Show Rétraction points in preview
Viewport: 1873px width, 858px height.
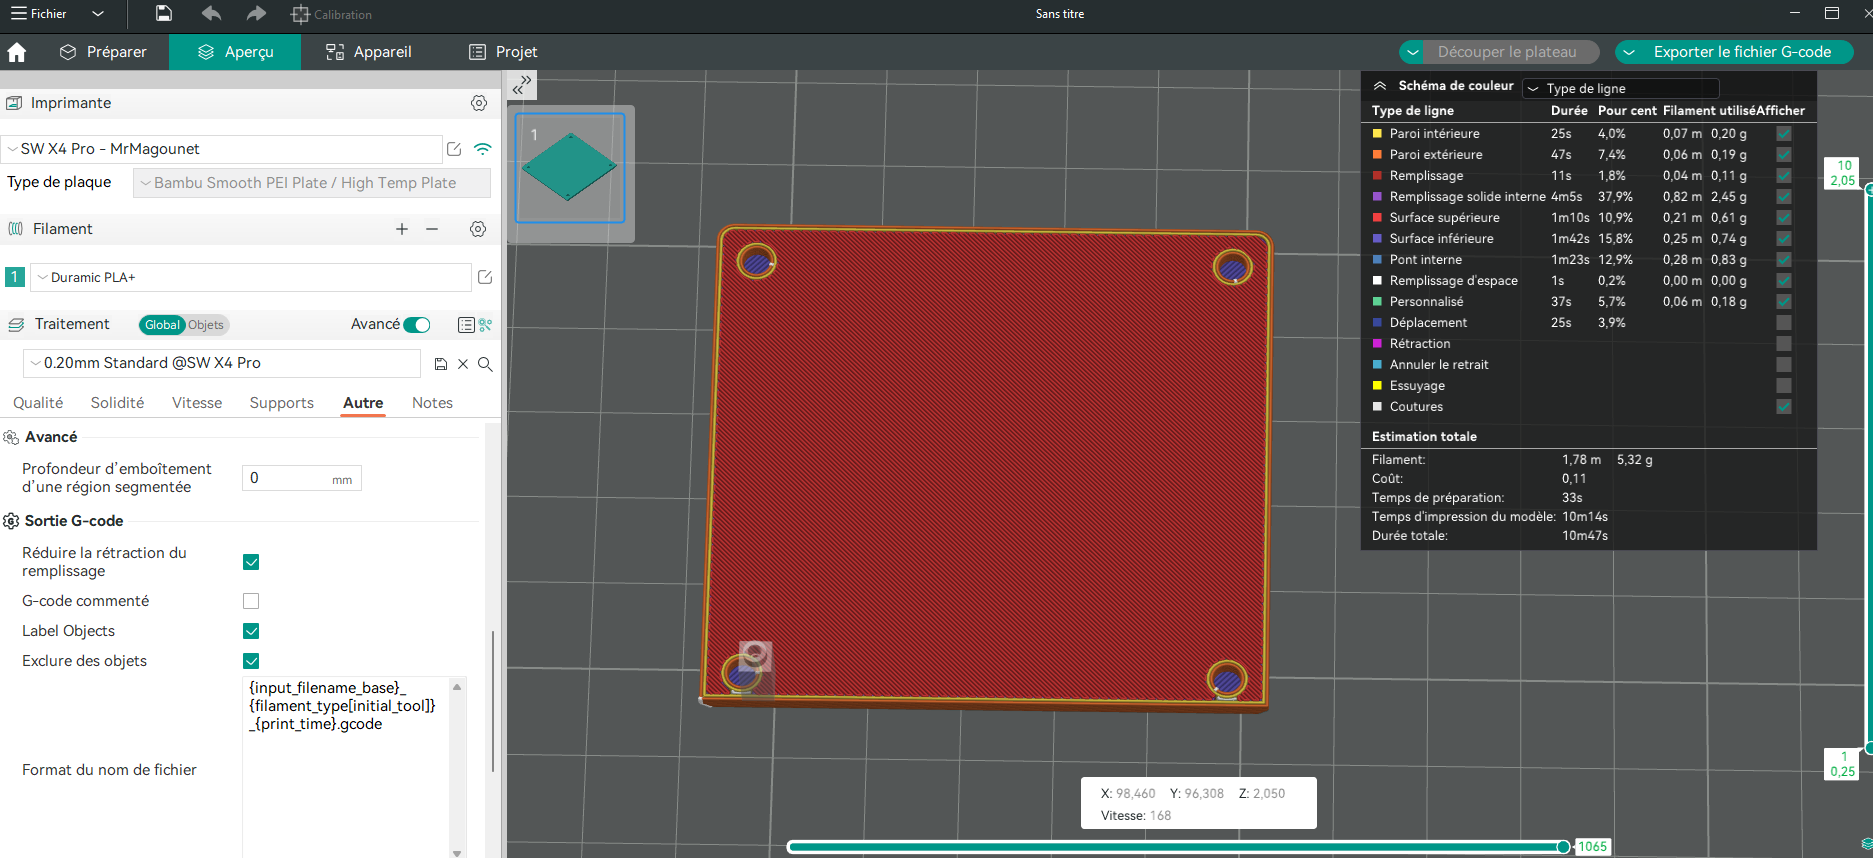tap(1783, 344)
